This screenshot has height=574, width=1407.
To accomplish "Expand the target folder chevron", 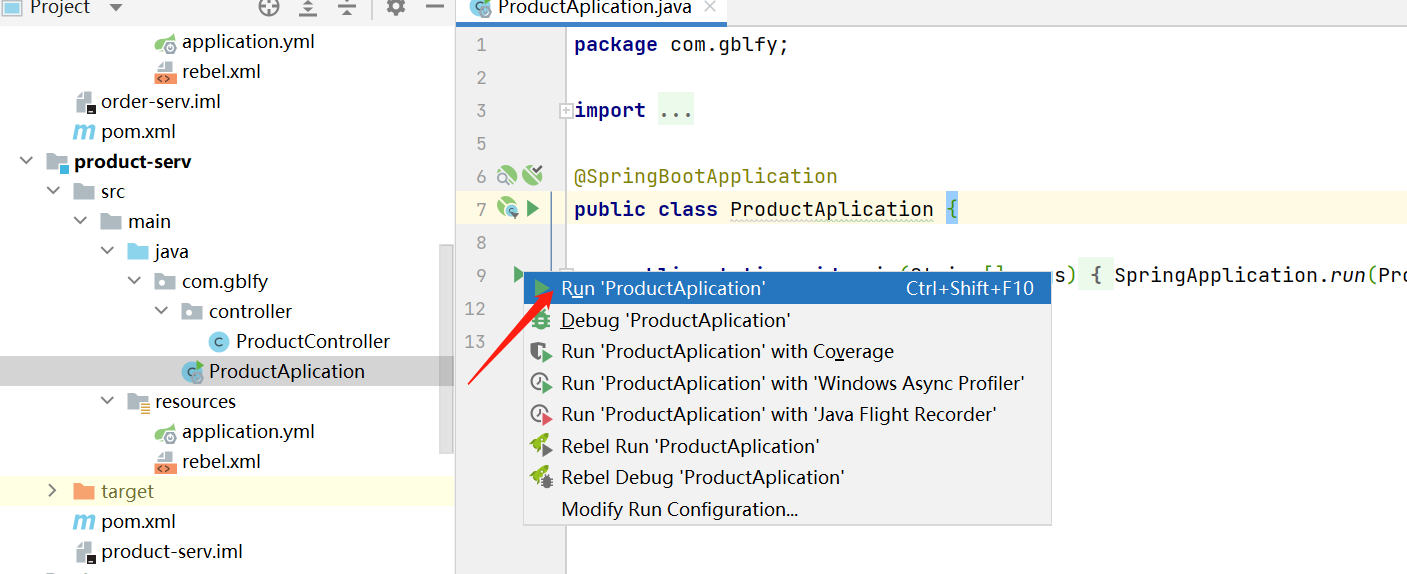I will (x=53, y=491).
